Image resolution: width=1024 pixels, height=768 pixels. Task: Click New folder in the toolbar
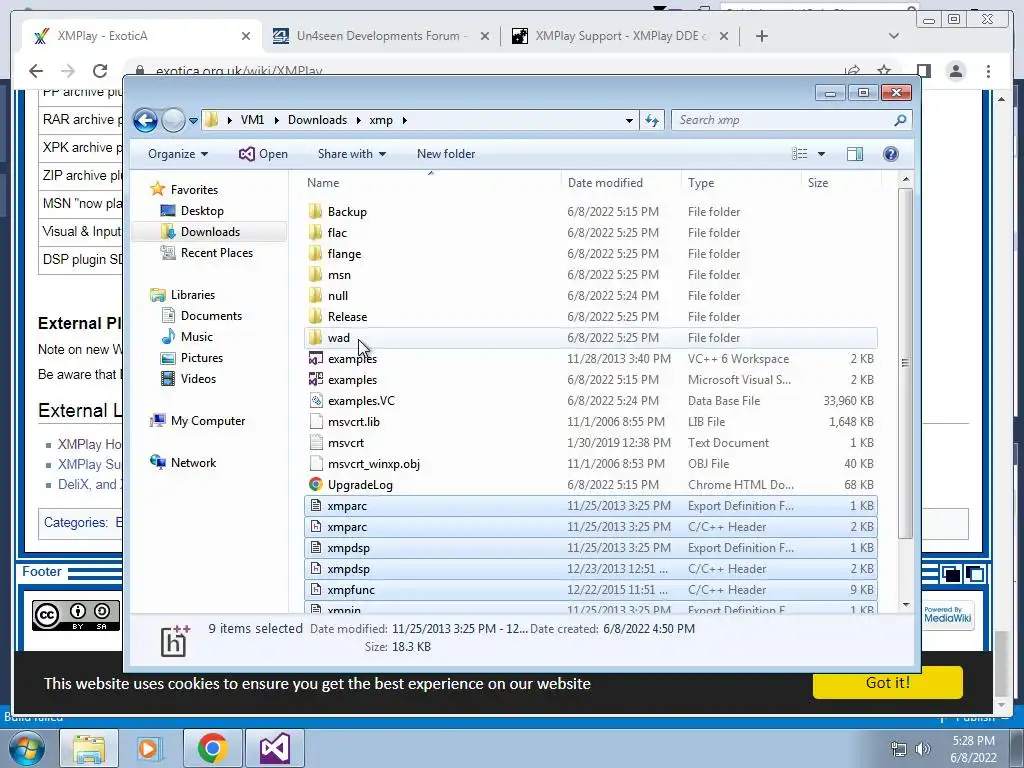point(446,154)
